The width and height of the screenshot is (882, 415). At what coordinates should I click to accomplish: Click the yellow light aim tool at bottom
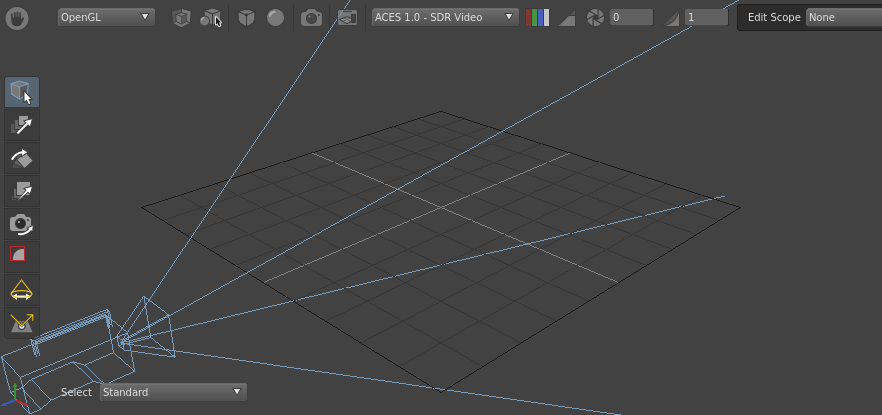pos(22,324)
